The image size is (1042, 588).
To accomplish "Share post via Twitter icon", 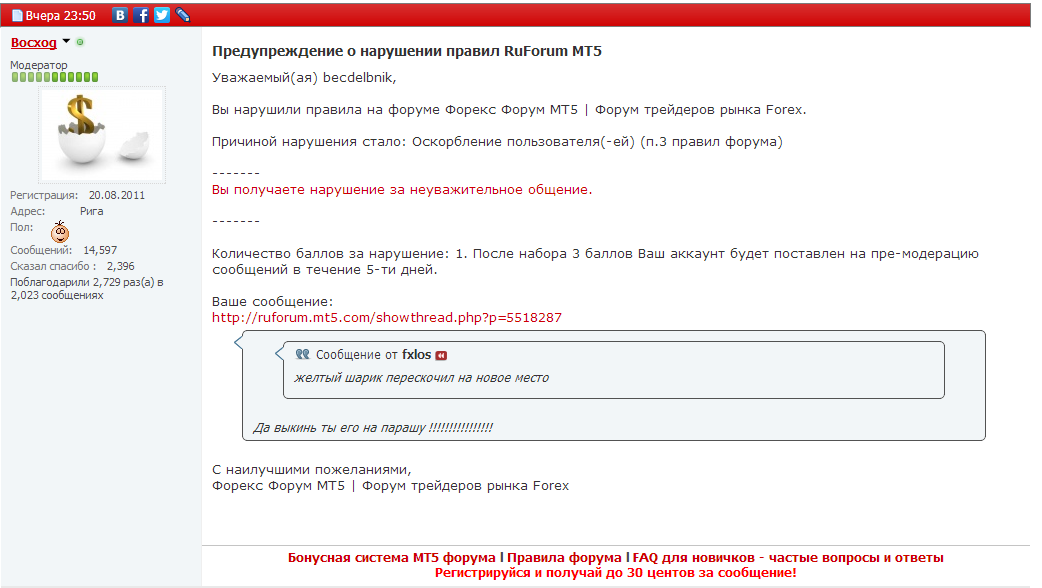I will click(161, 15).
